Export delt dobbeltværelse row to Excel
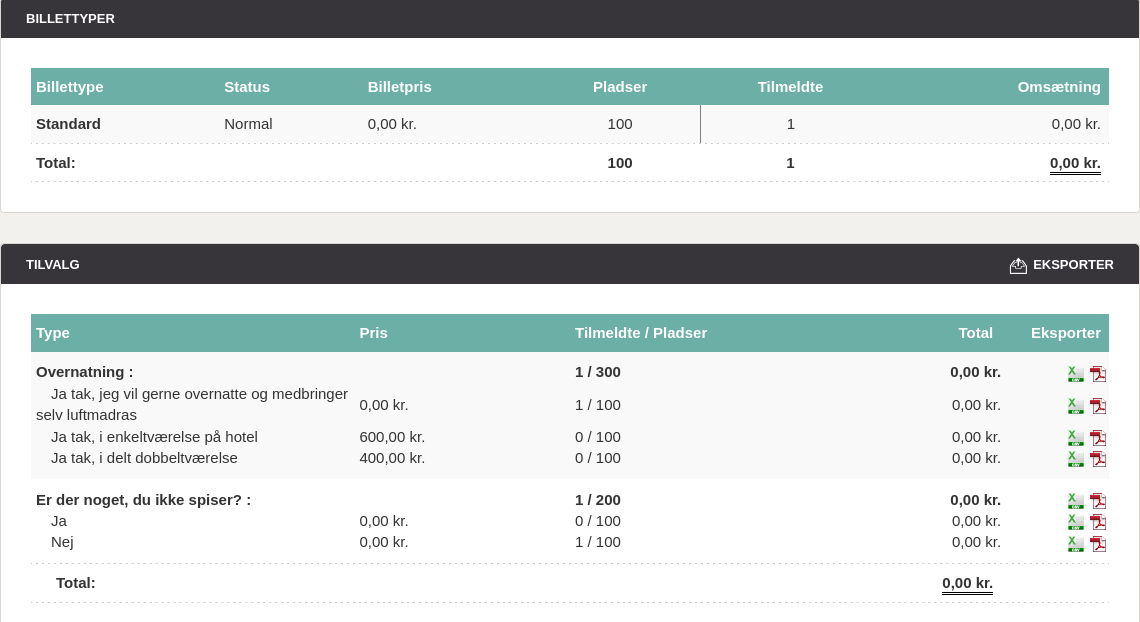Image resolution: width=1140 pixels, height=622 pixels. pos(1075,459)
